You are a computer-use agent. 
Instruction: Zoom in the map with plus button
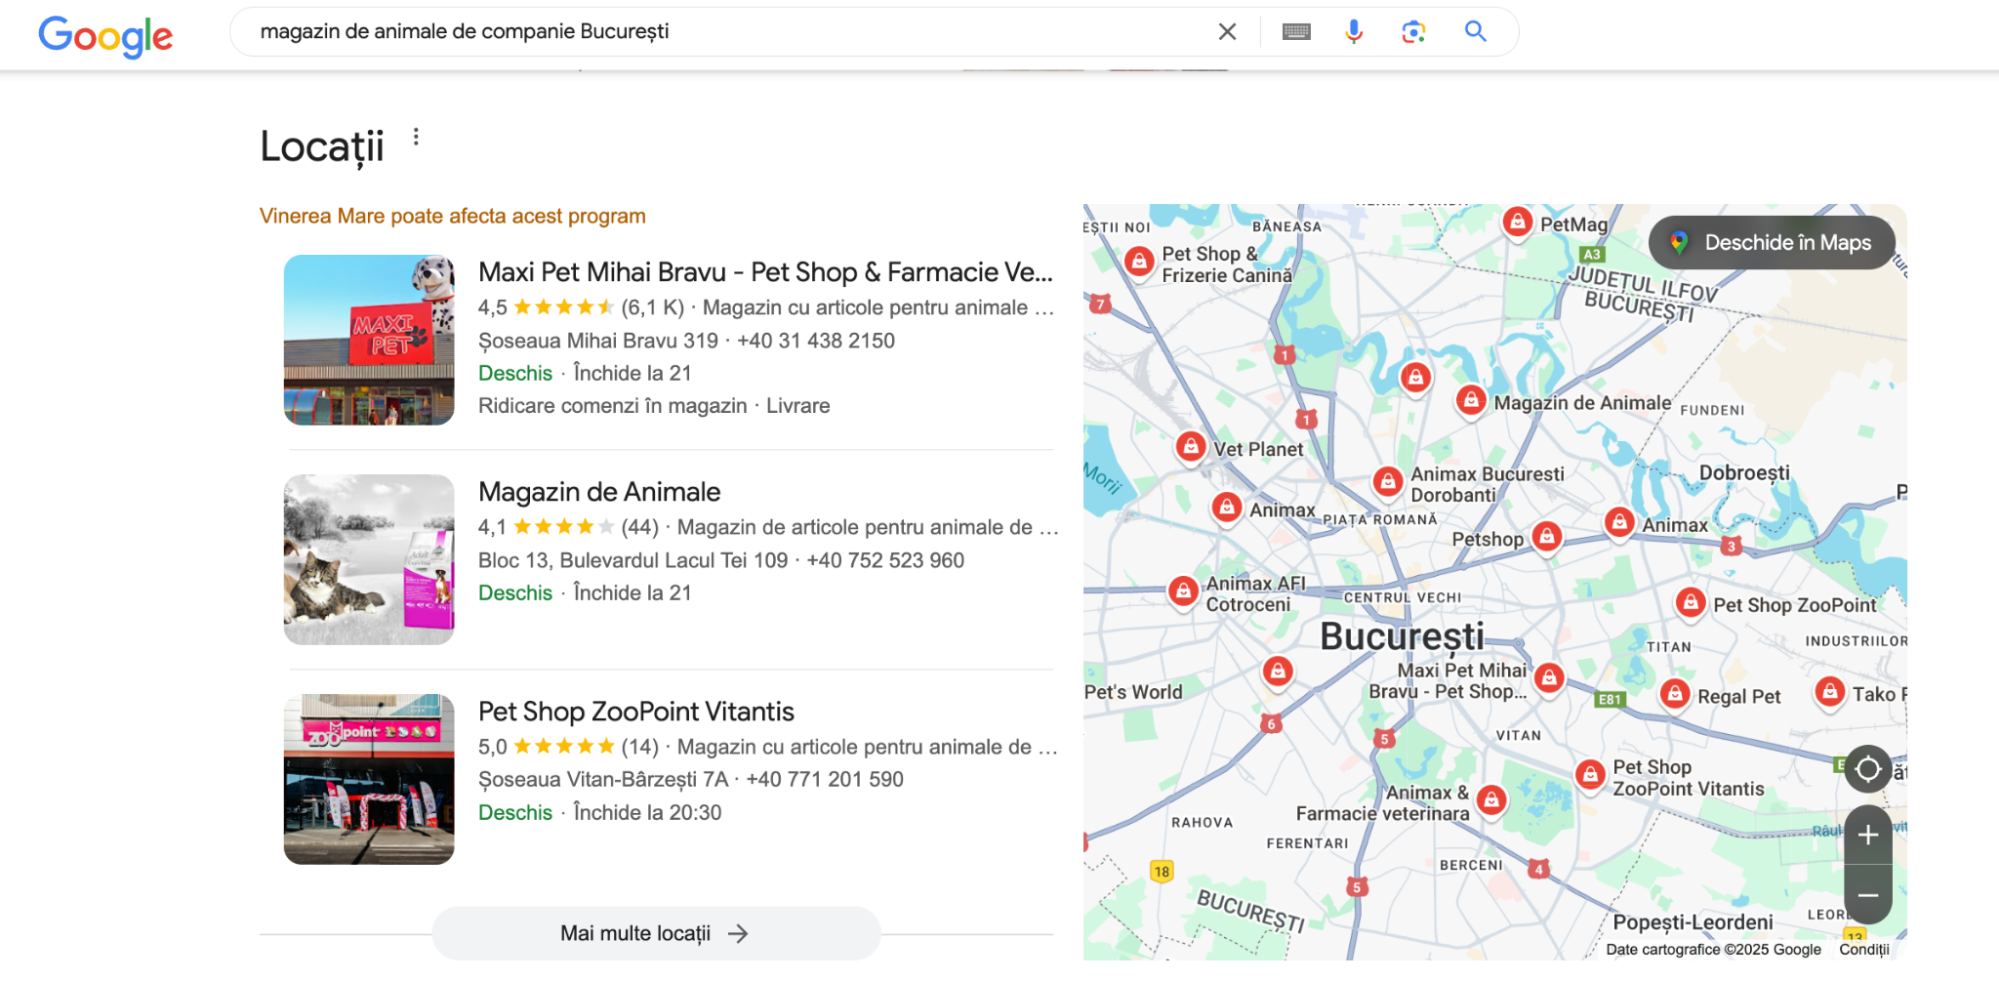[x=1867, y=835]
